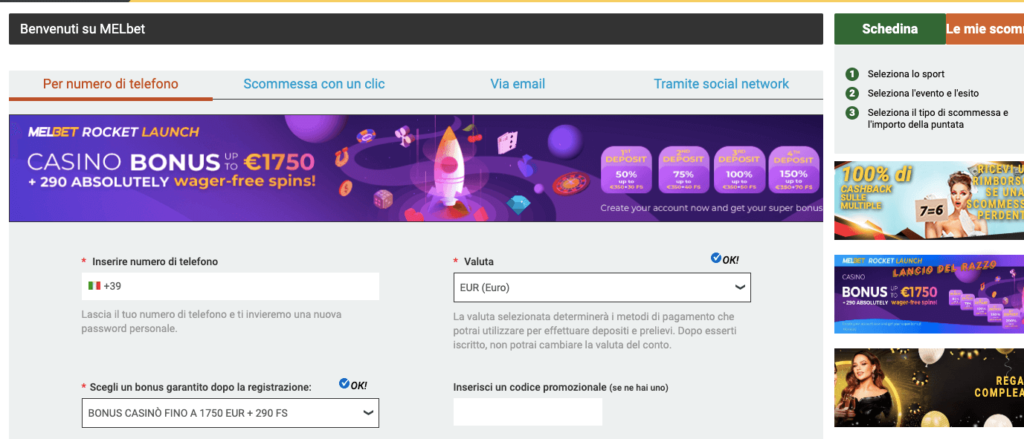Click the Inserire numero di telefono label
The width and height of the screenshot is (1024, 439).
pyautogui.click(x=155, y=262)
